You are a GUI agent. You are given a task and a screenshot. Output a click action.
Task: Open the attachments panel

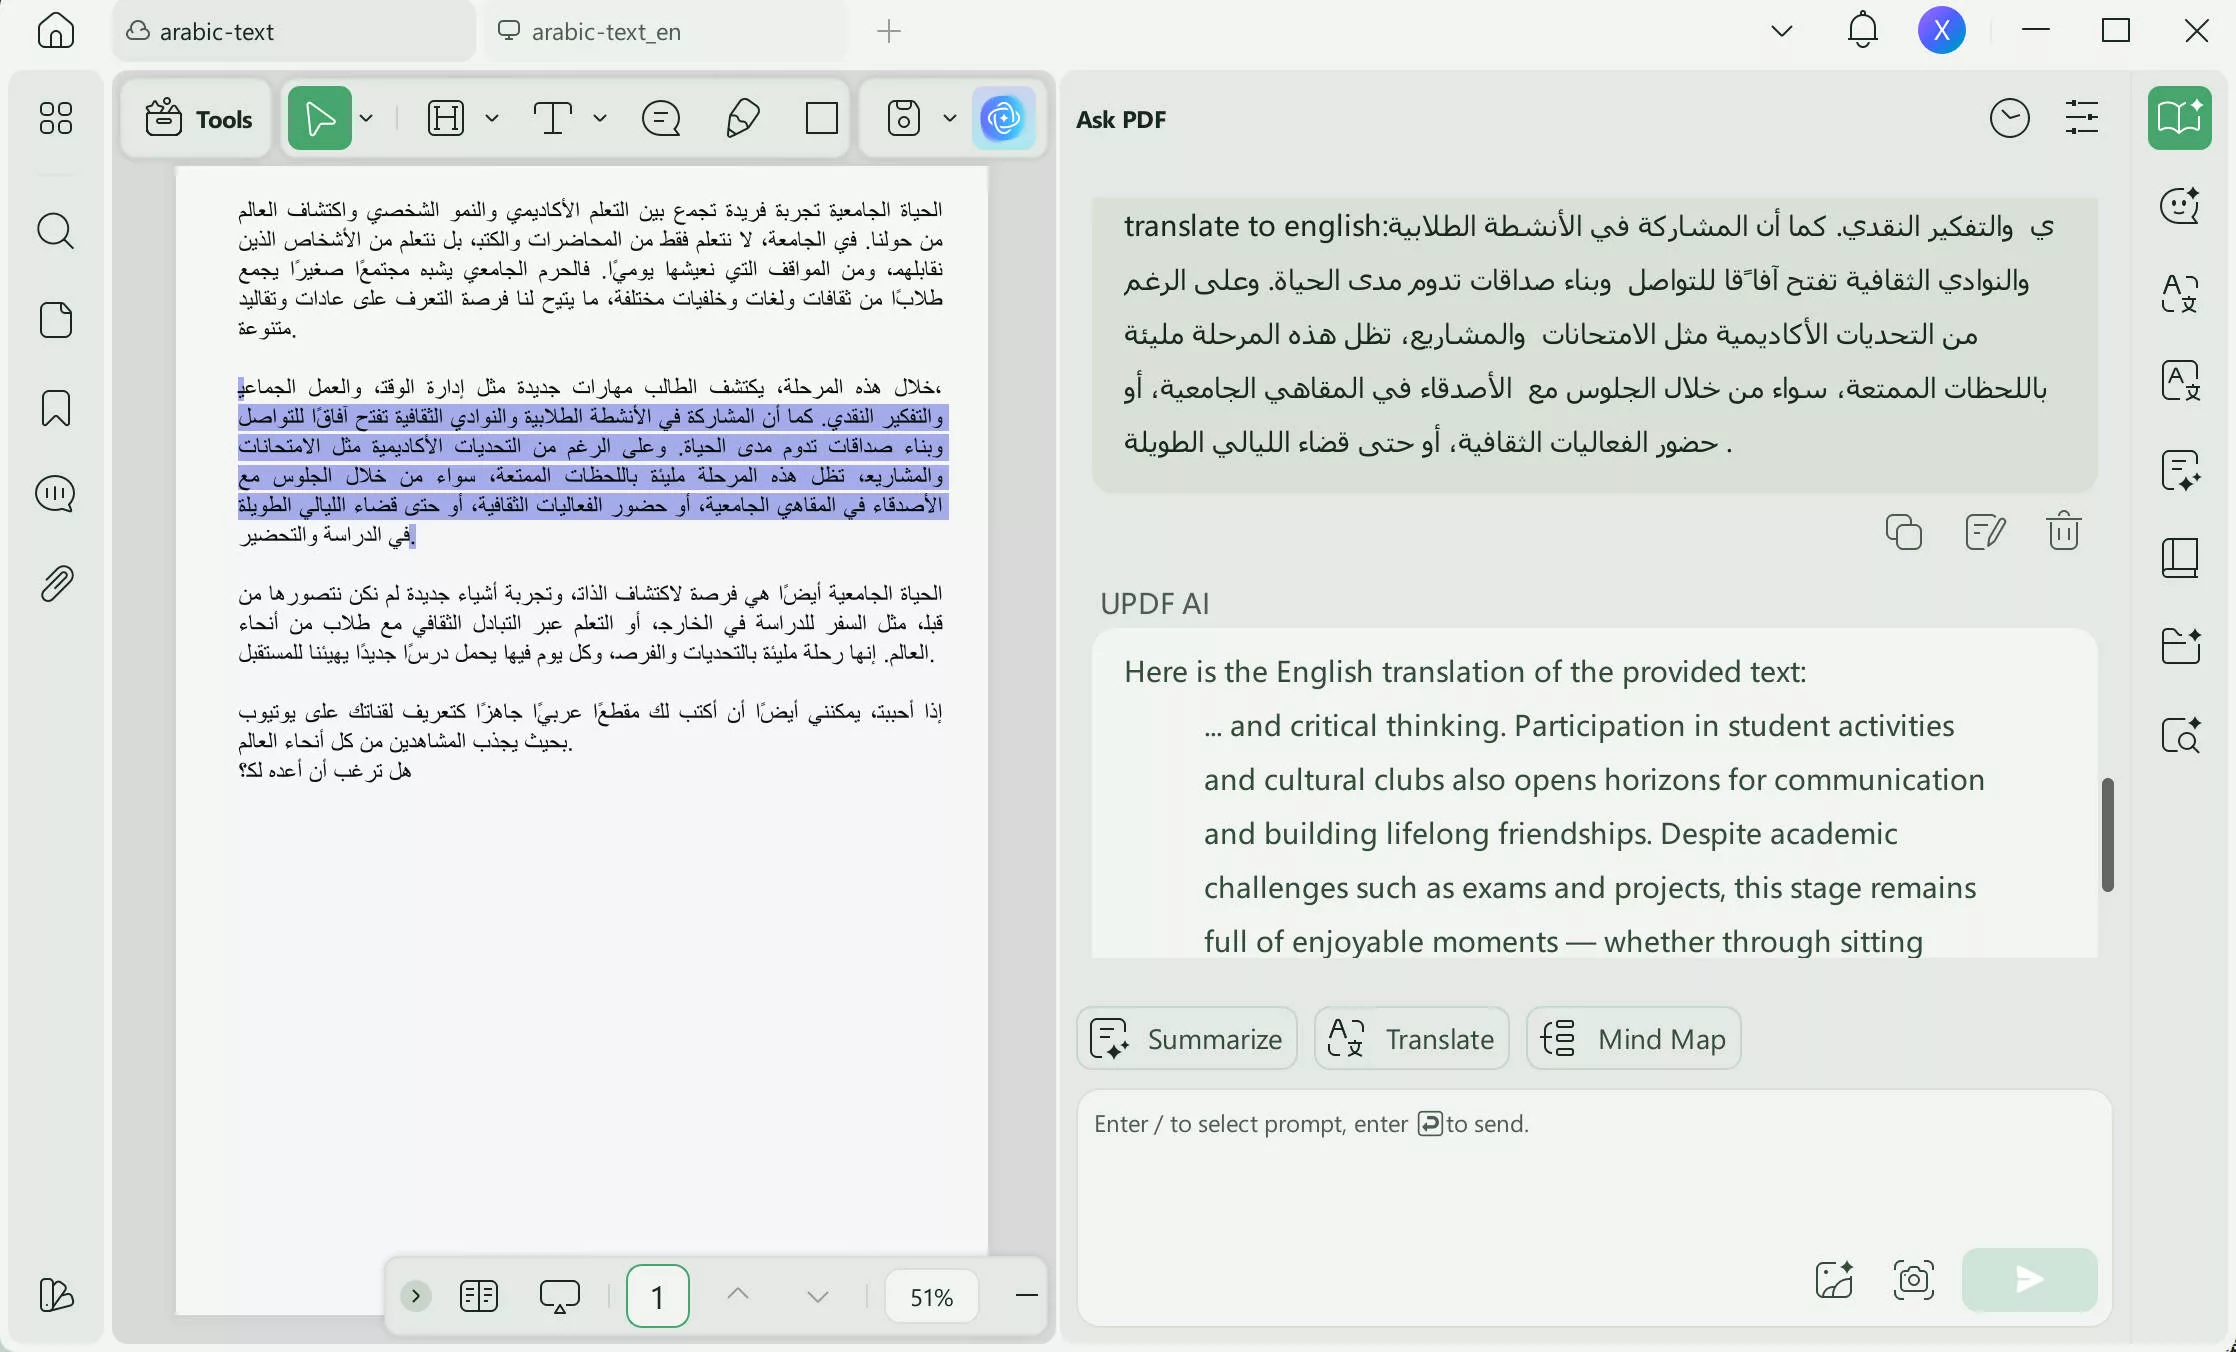click(55, 584)
